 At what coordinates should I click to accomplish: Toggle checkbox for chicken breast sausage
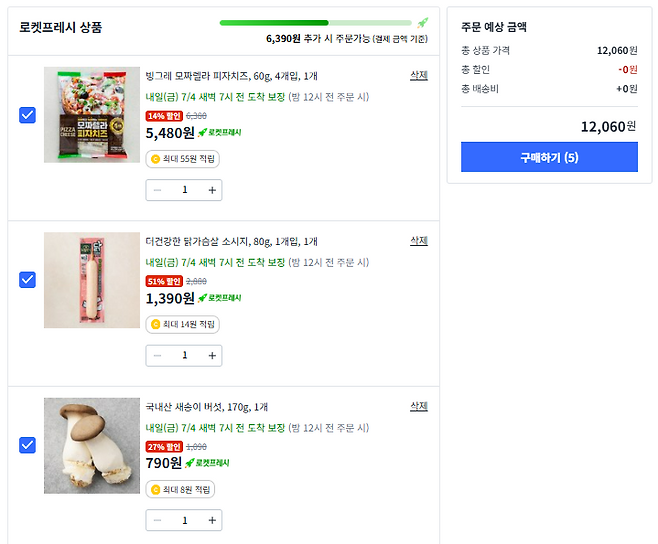pos(28,280)
